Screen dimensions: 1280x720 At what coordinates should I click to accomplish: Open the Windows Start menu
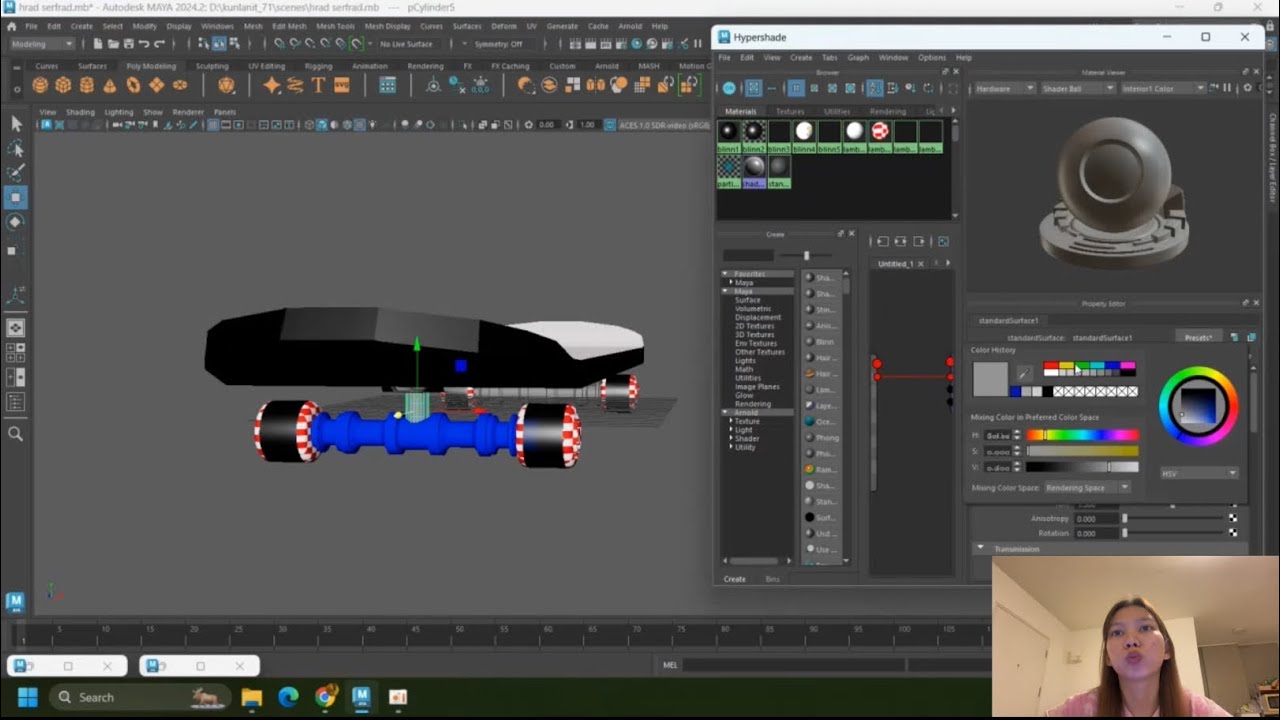(x=27, y=697)
